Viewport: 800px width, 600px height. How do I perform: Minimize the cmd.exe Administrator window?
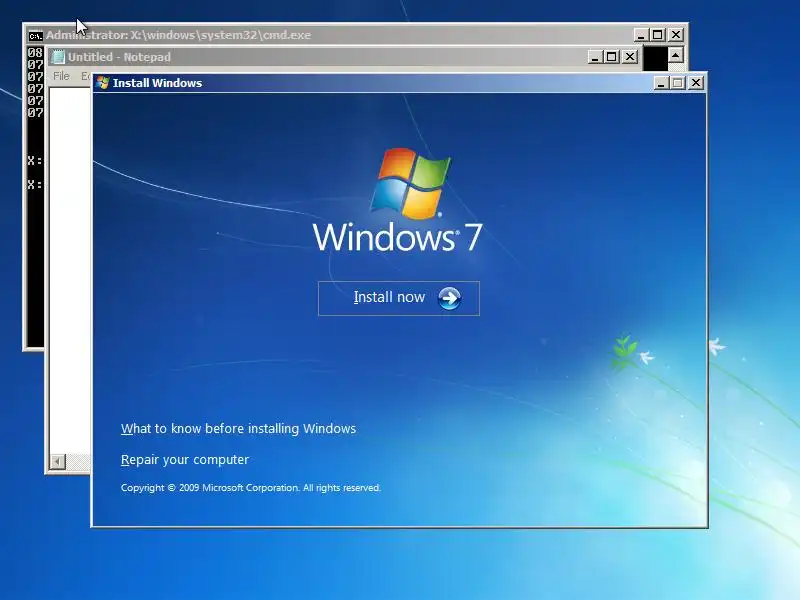click(x=641, y=35)
